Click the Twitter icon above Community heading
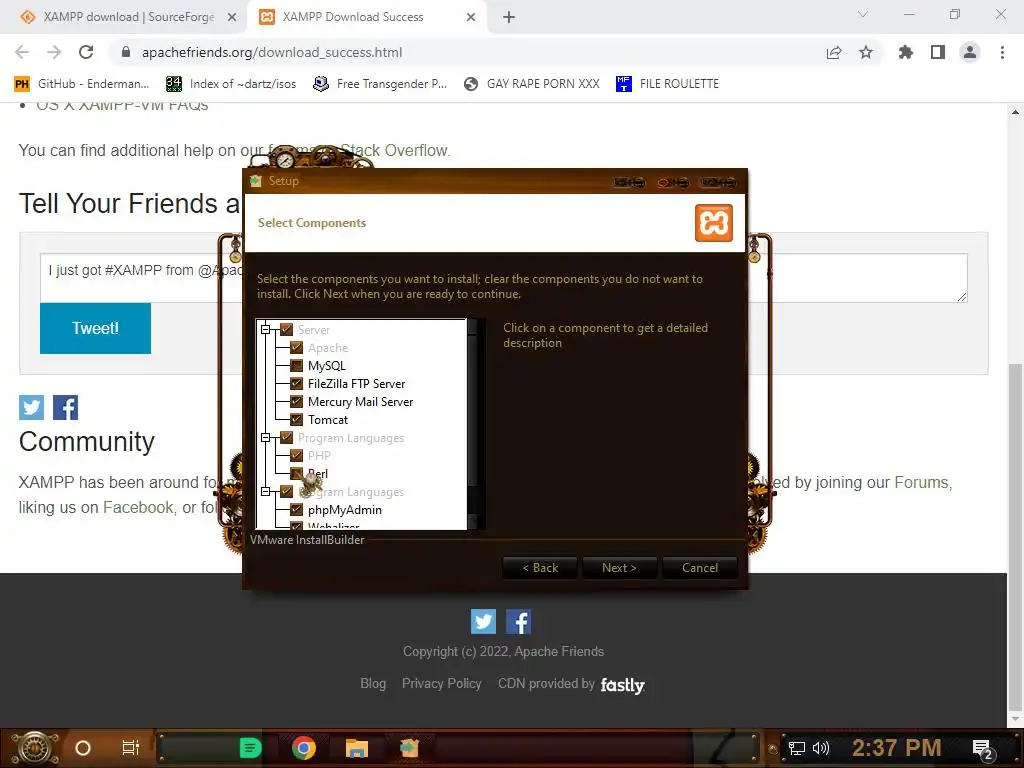Screen dimensions: 1024x768 click(31, 408)
